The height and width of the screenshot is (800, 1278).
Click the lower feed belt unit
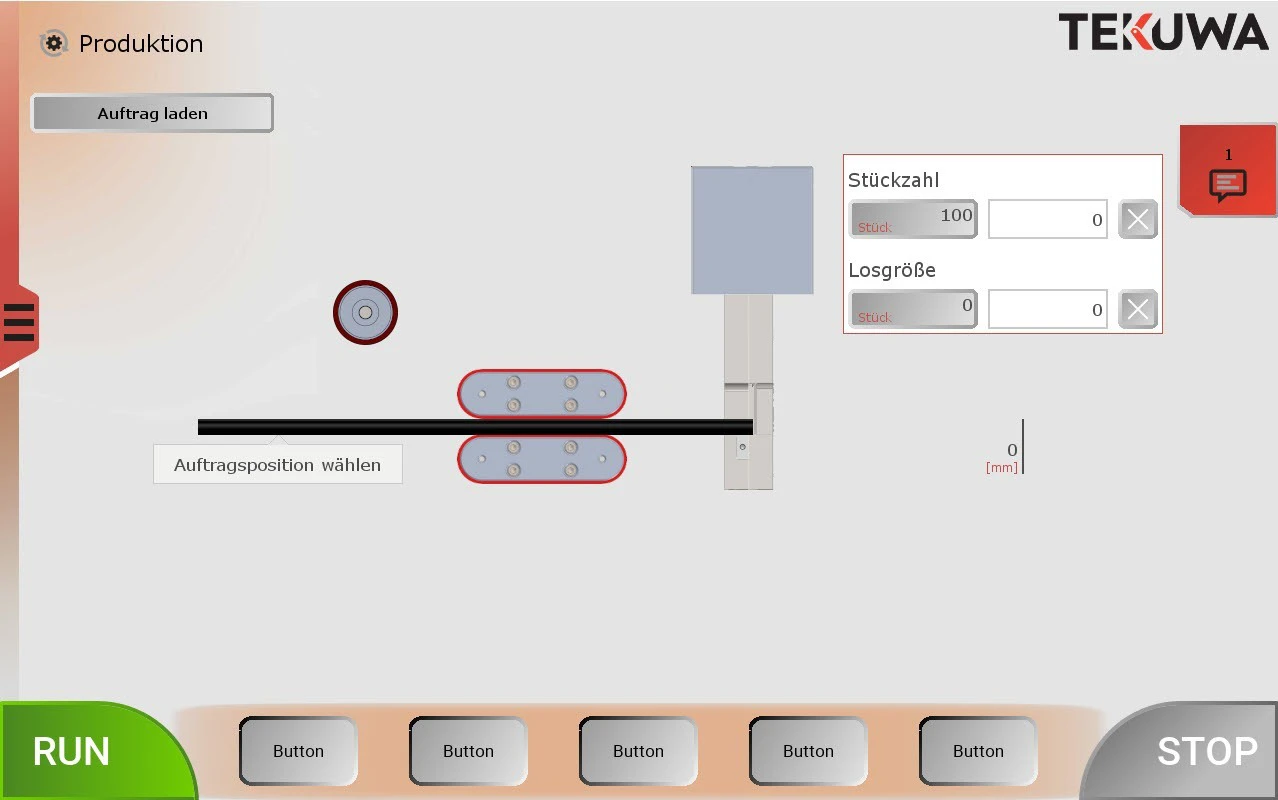click(541, 459)
